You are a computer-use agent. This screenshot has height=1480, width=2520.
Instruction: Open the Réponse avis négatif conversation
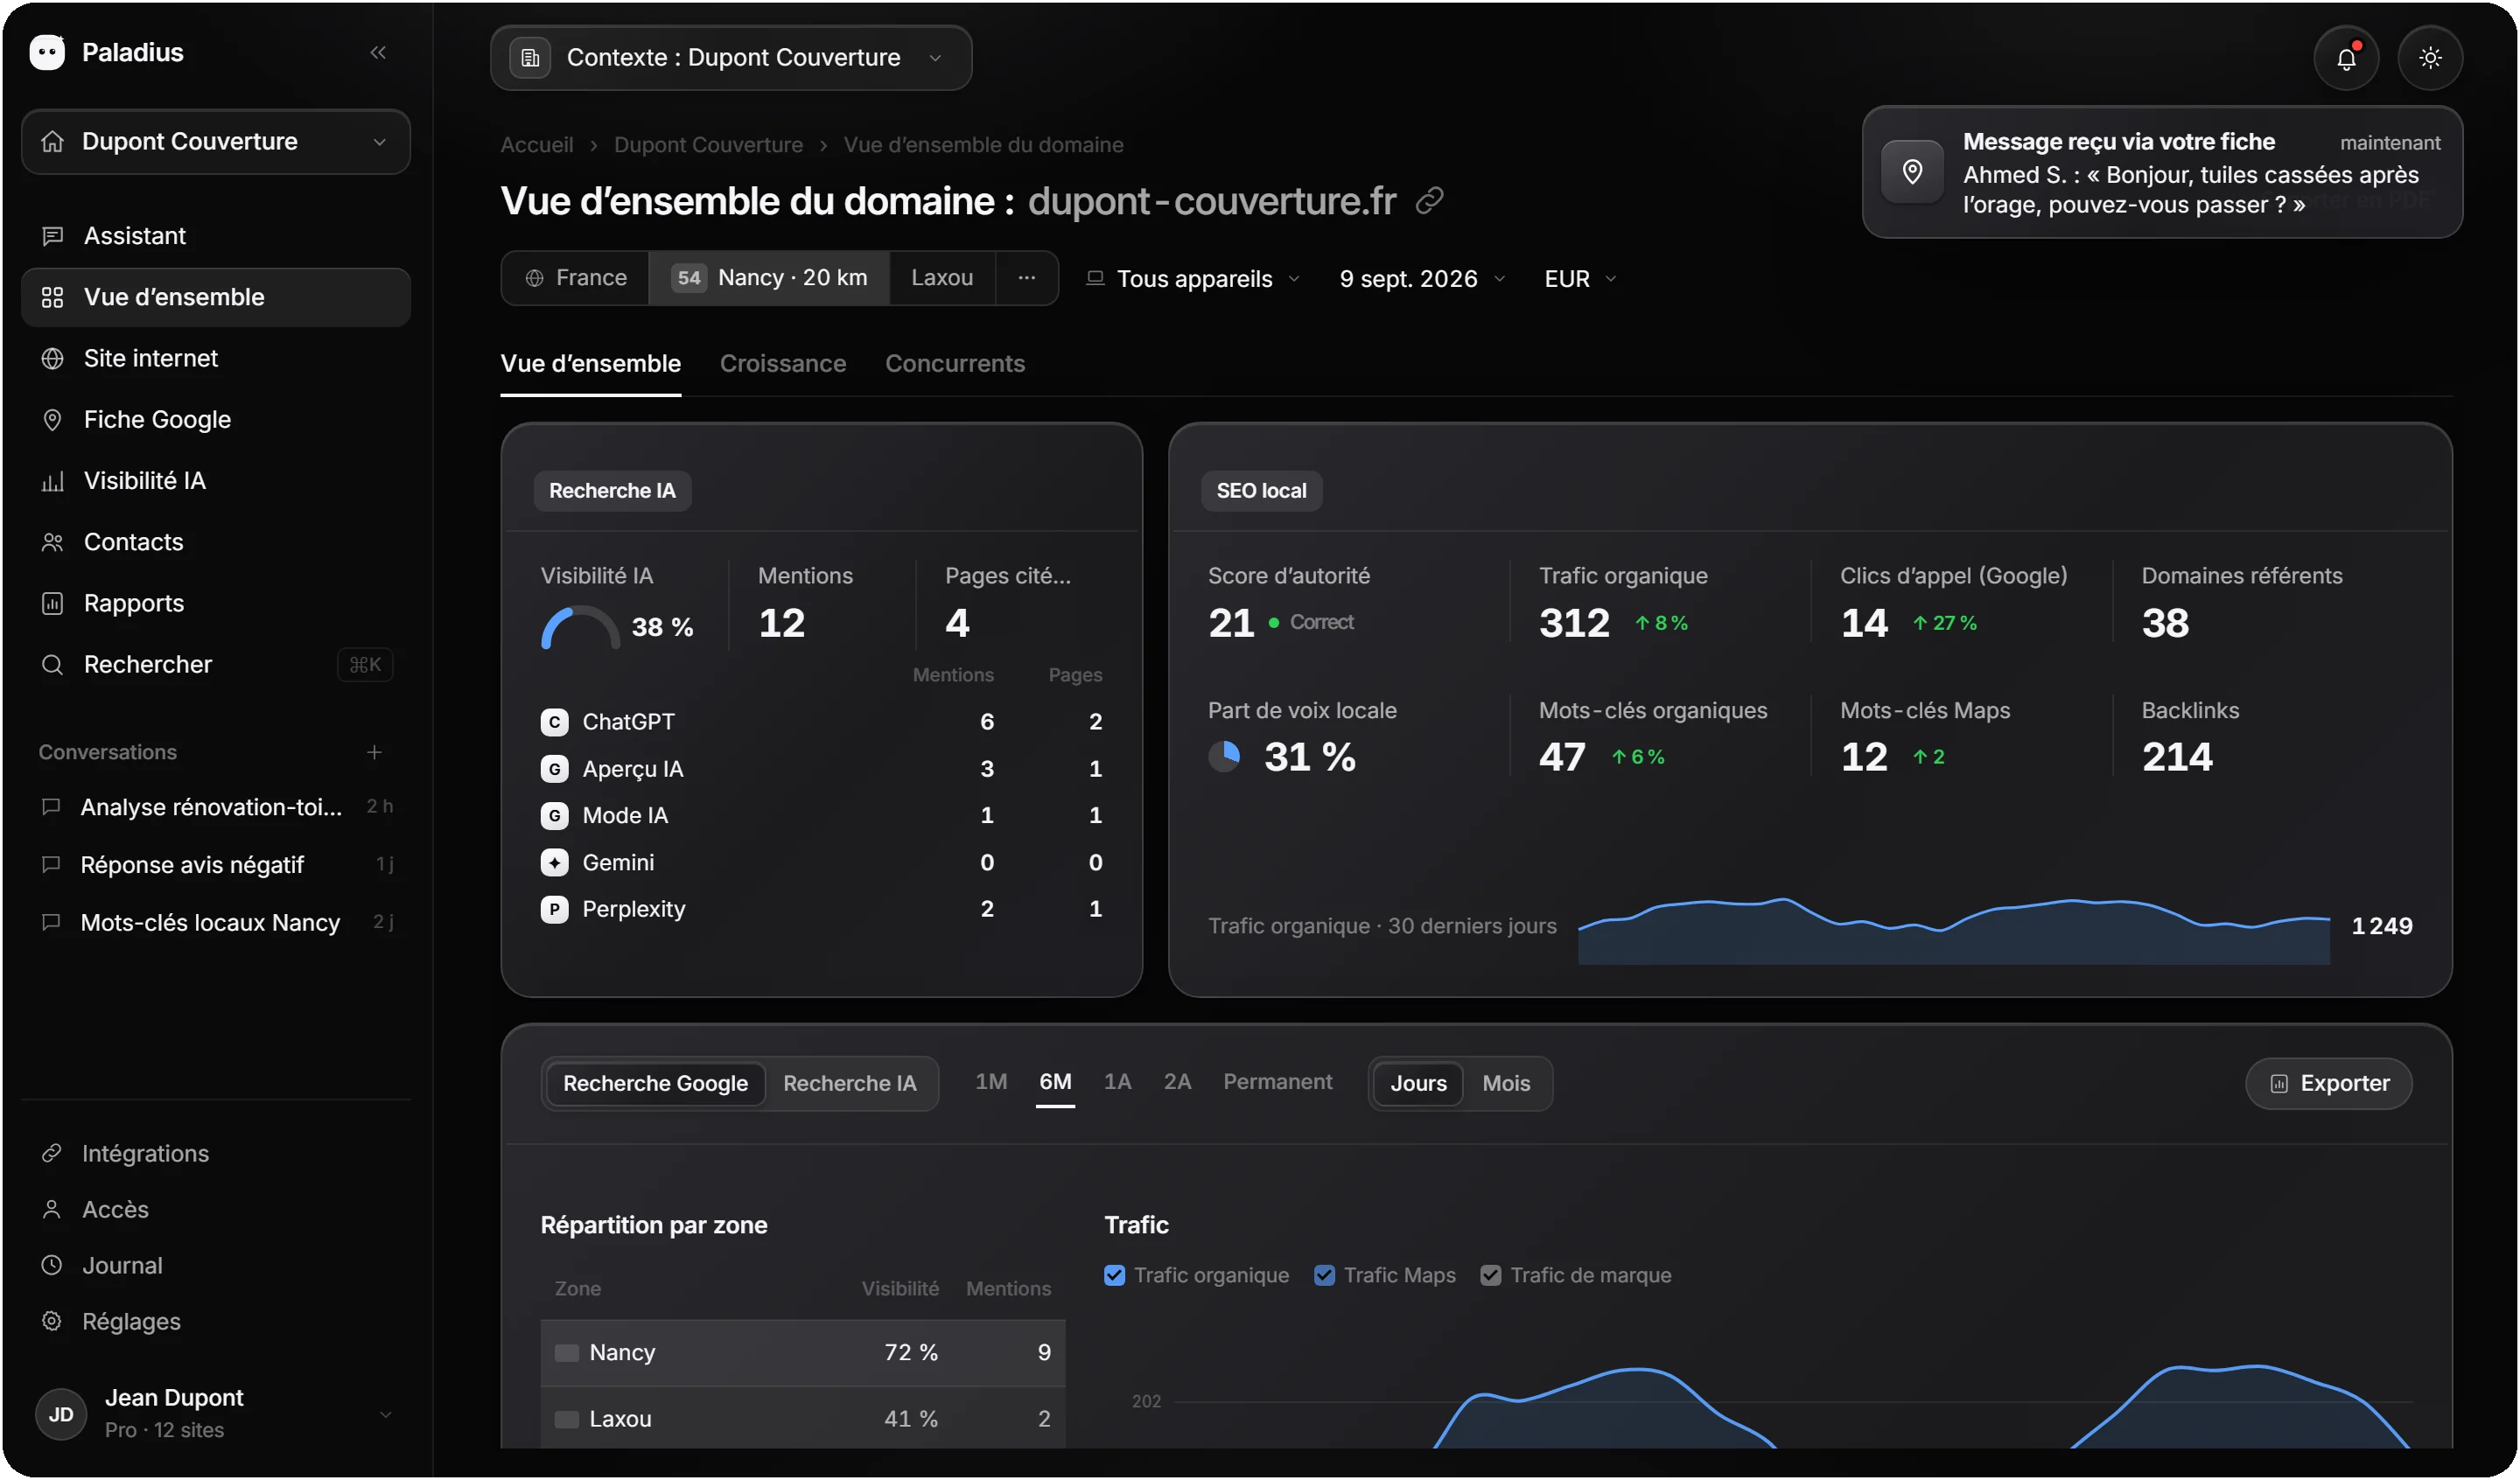pyautogui.click(x=216, y=865)
